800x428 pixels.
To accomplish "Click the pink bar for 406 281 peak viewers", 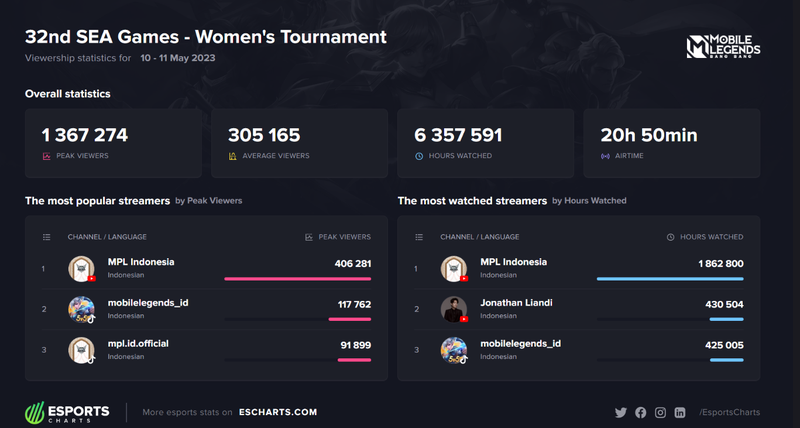I will [x=297, y=279].
